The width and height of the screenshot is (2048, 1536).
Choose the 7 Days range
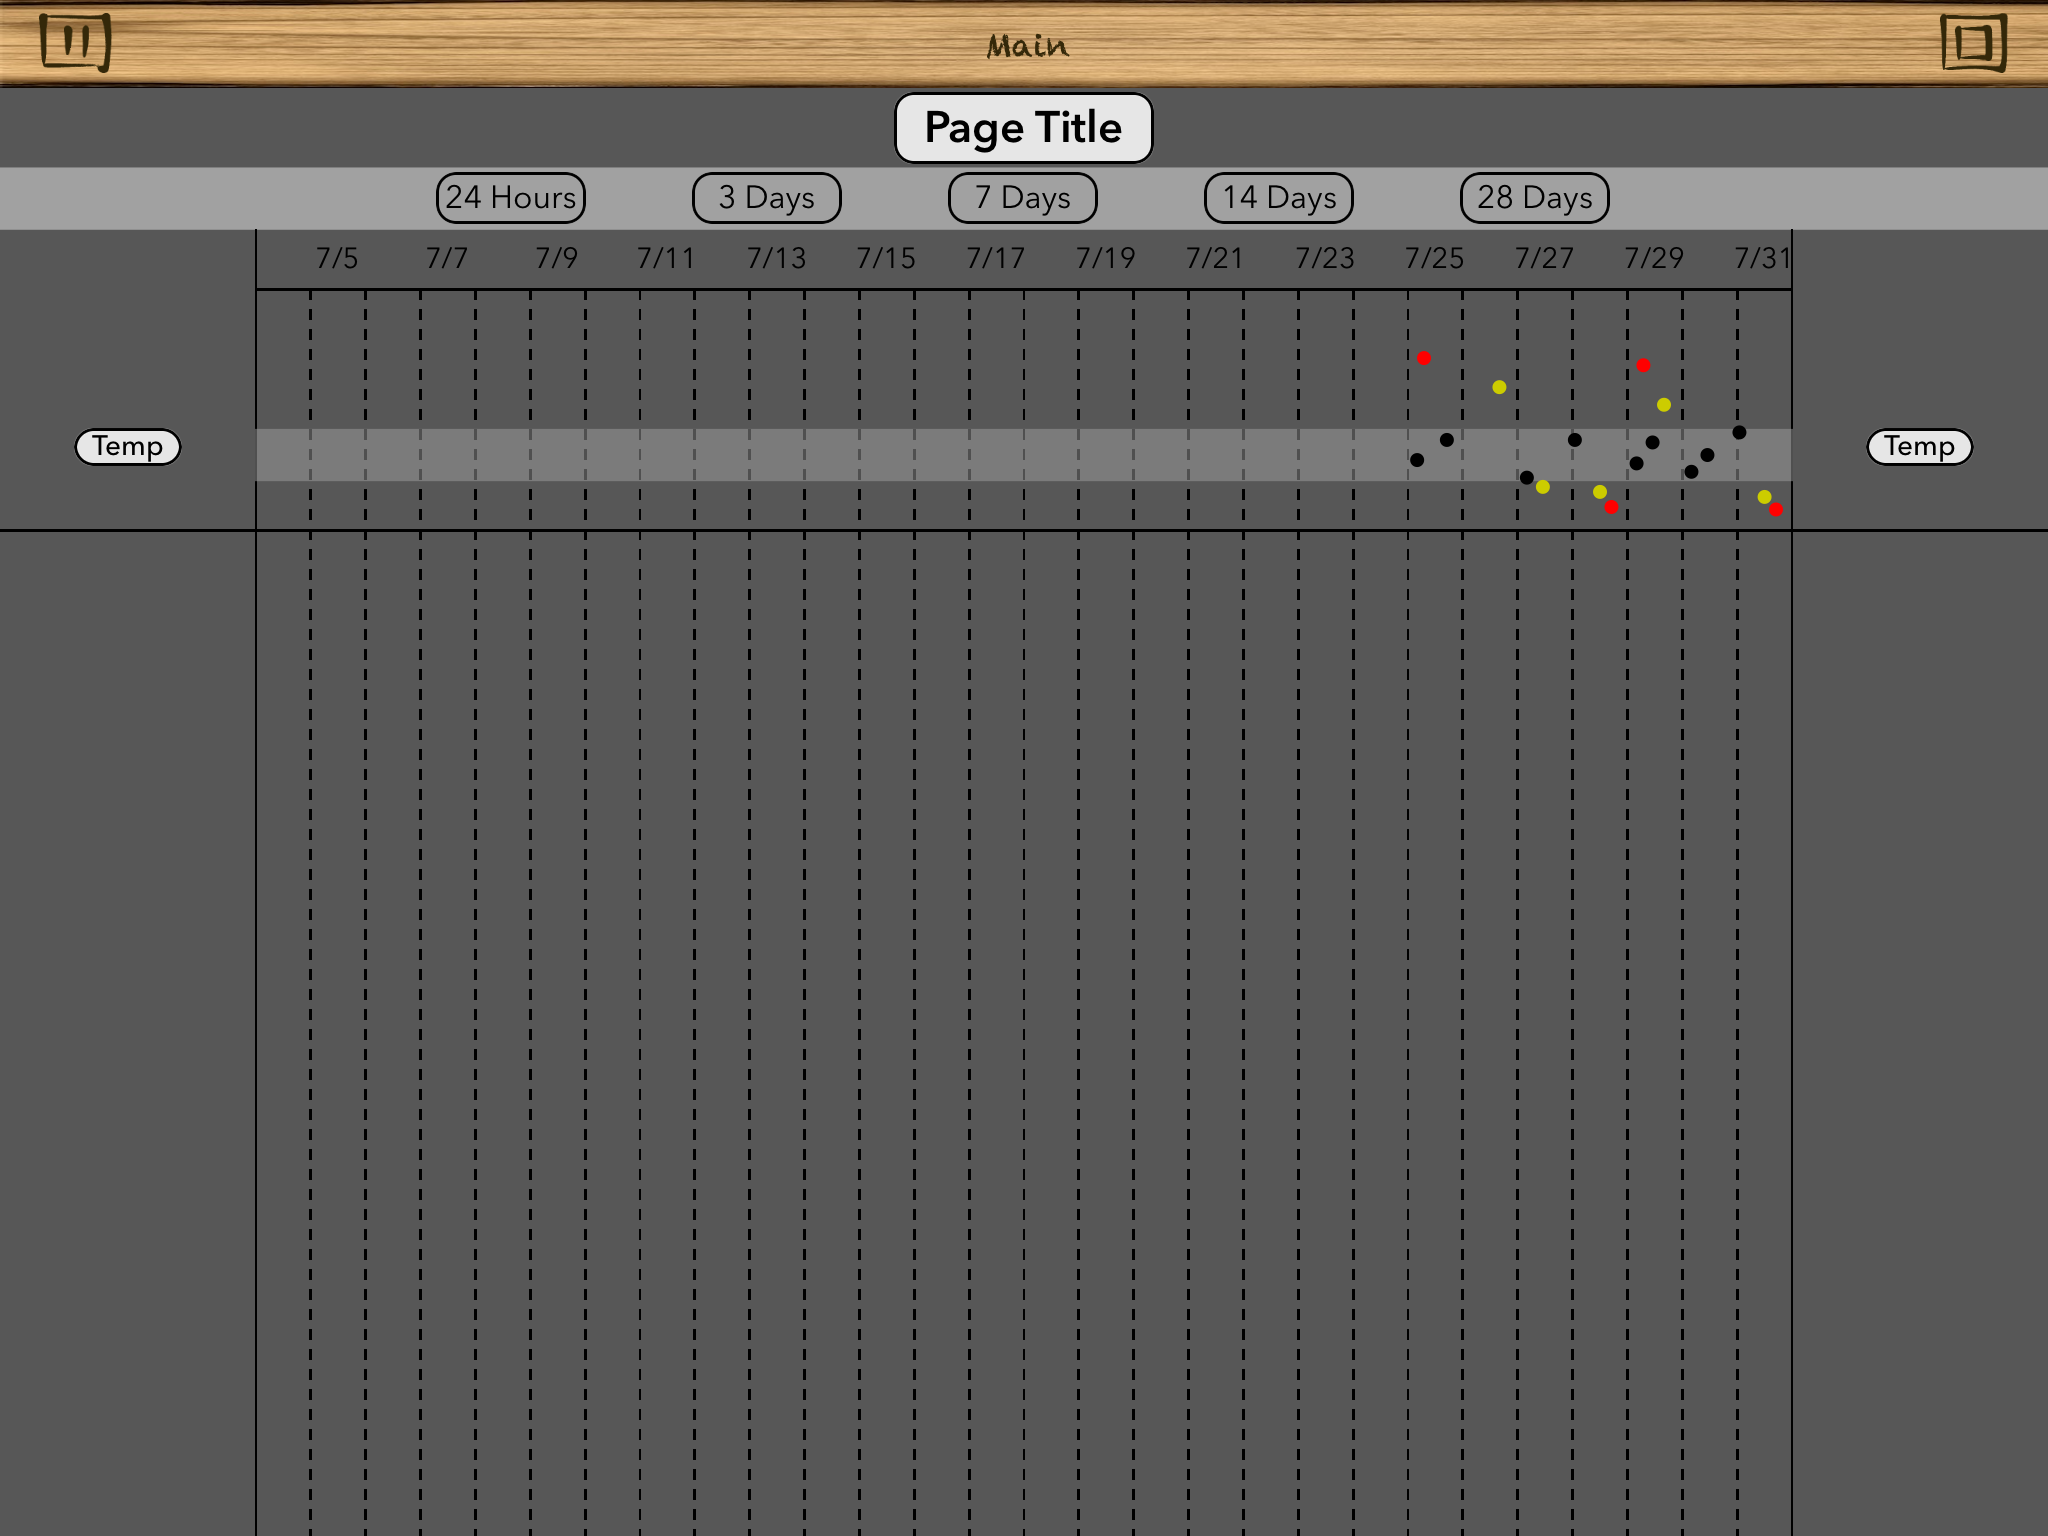[x=1023, y=198]
